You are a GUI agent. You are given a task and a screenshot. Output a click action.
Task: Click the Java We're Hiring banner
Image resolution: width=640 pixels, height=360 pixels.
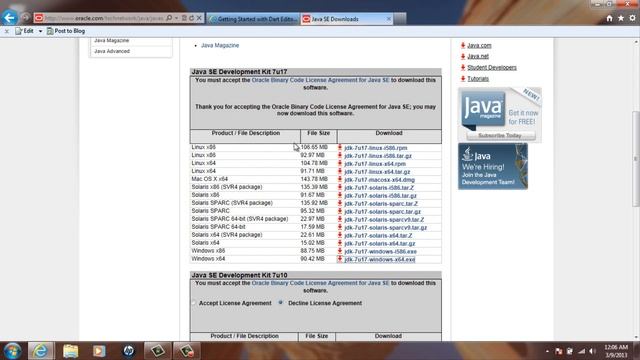click(493, 166)
